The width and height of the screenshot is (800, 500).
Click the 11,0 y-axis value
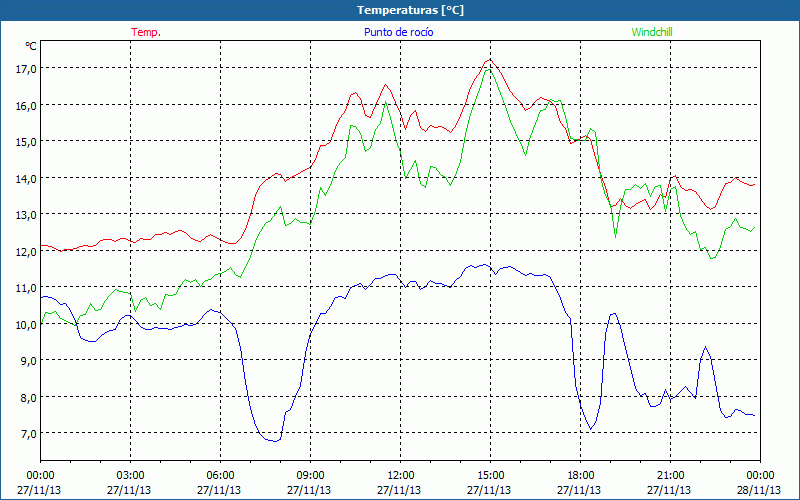[26, 288]
